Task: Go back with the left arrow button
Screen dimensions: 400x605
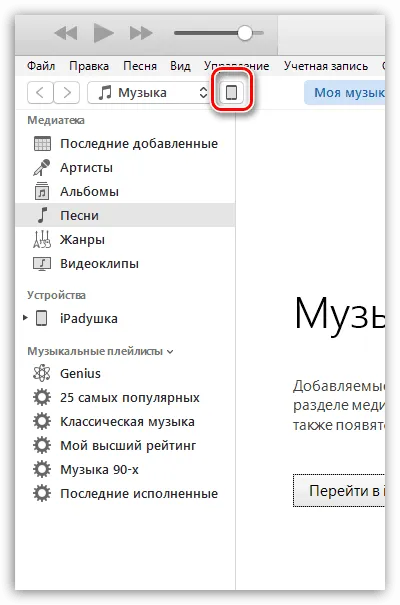Action: coord(40,93)
